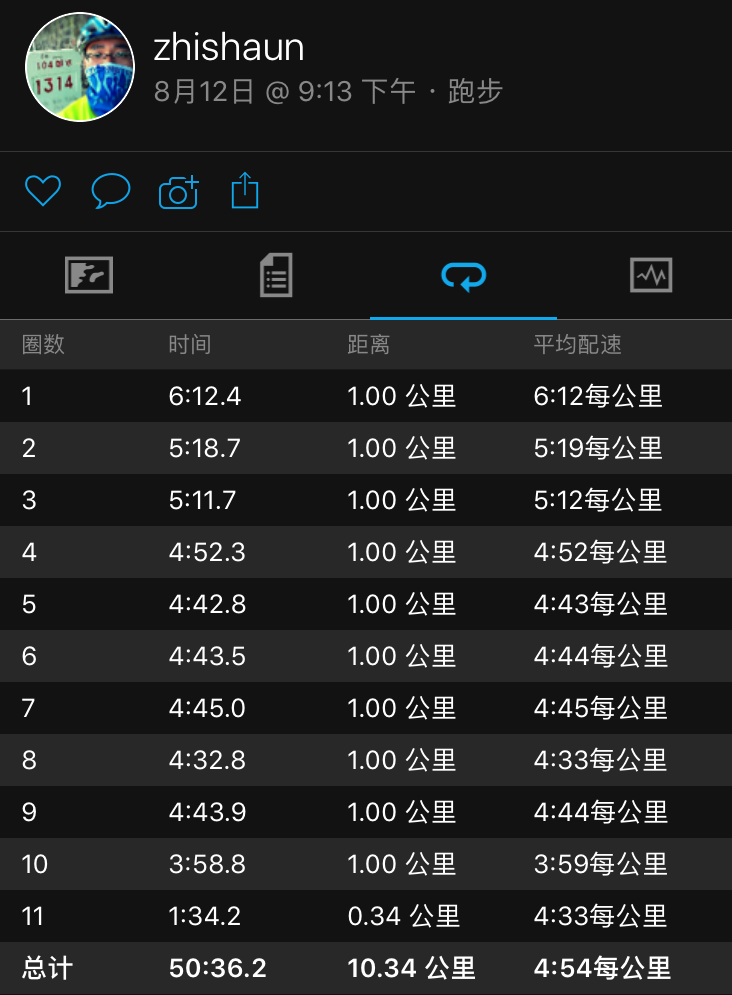The width and height of the screenshot is (732, 995).
Task: Open the charts graph tab
Action: (651, 275)
